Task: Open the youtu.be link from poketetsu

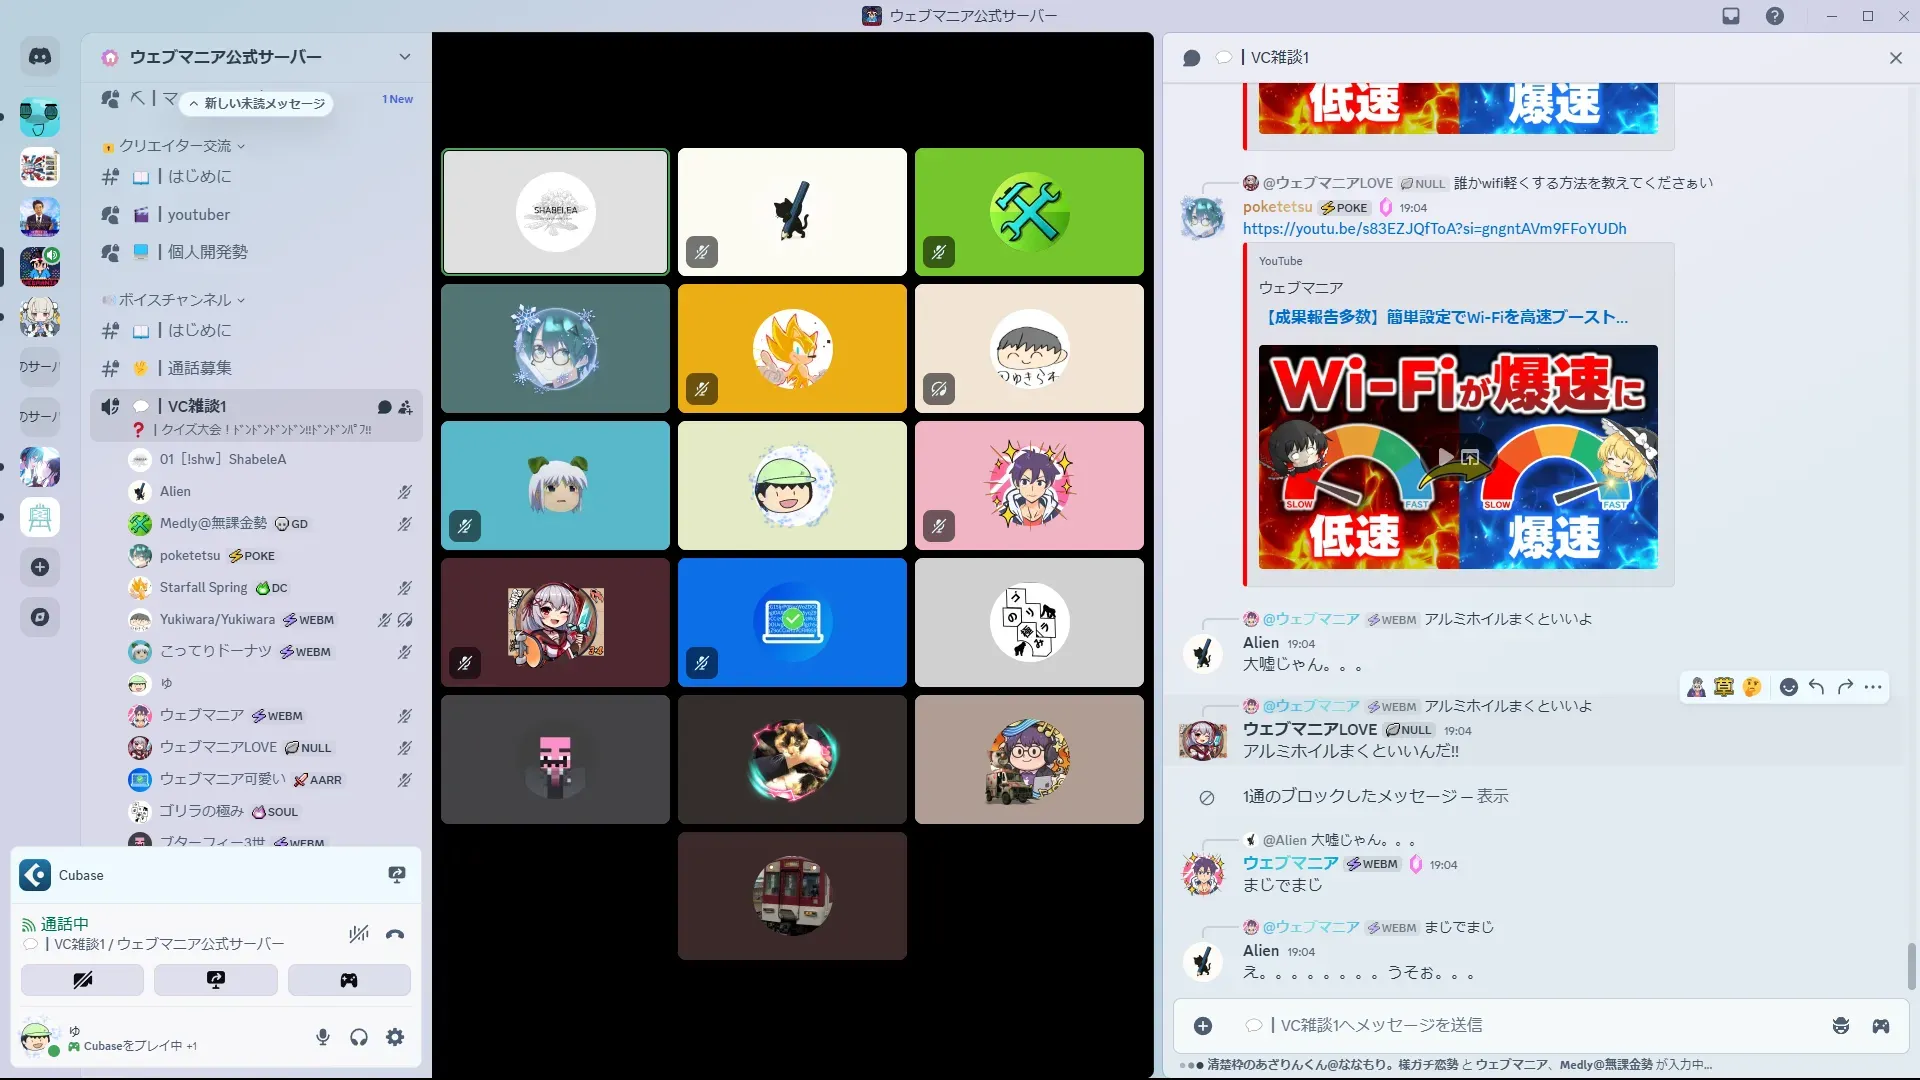Action: pyautogui.click(x=1434, y=229)
